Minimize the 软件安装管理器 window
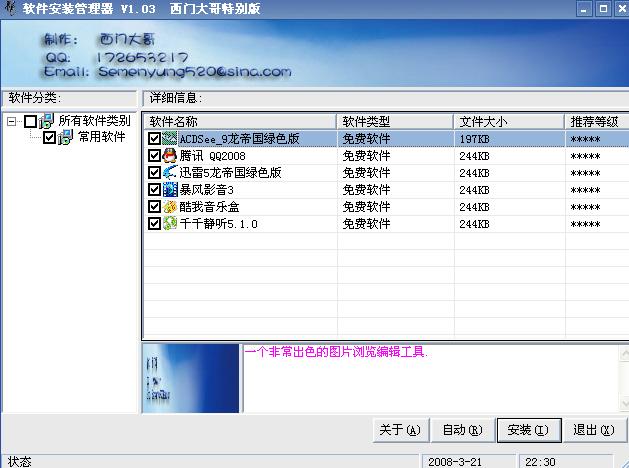Viewport: 629px width, 468px height. click(x=584, y=9)
